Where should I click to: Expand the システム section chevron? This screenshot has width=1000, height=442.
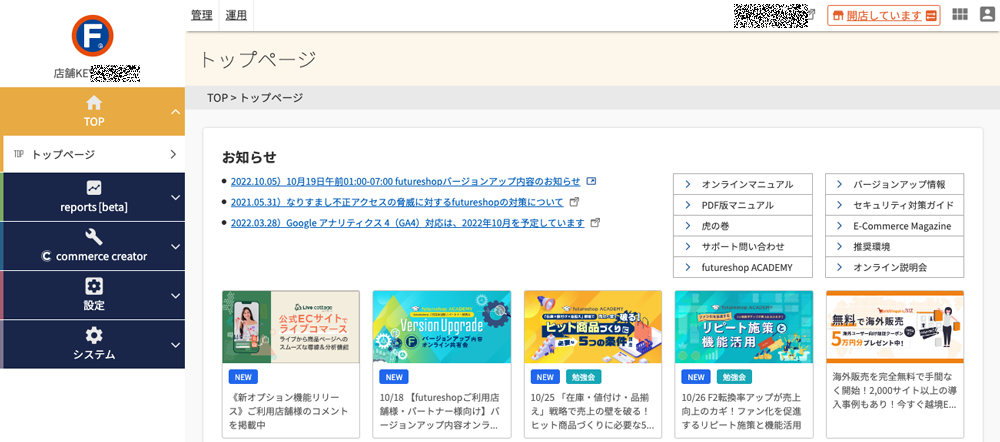(176, 345)
